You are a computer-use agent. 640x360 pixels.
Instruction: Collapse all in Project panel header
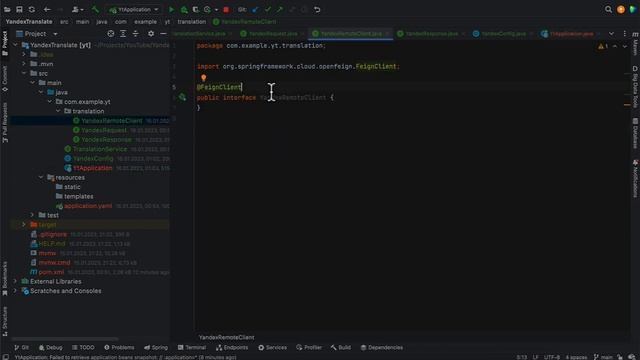click(136, 34)
